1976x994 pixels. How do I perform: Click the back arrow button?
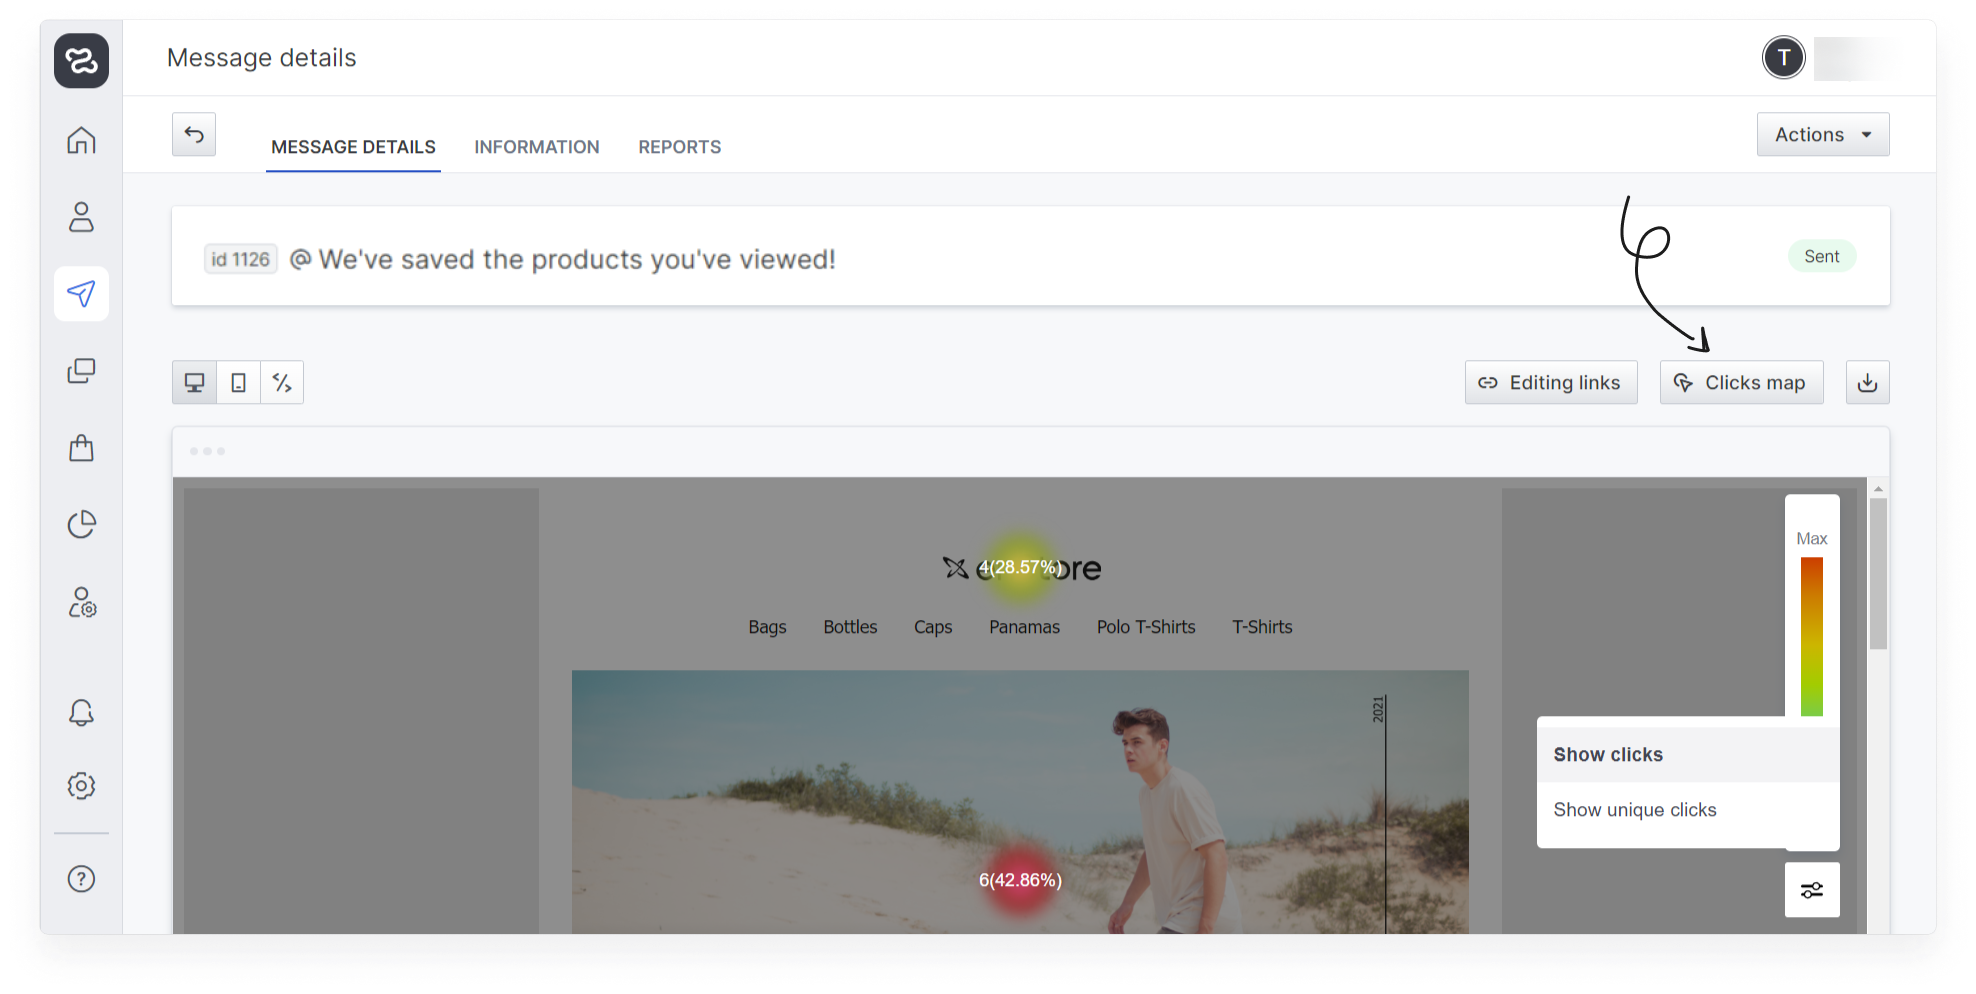point(194,134)
